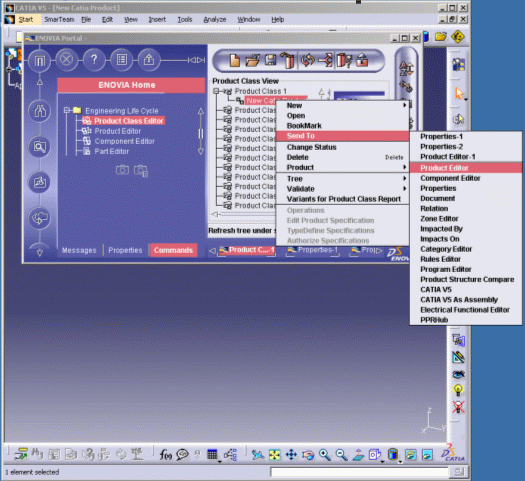Click the Fit All In icon in CATIA toolbar
The image size is (525, 481).
(275, 455)
